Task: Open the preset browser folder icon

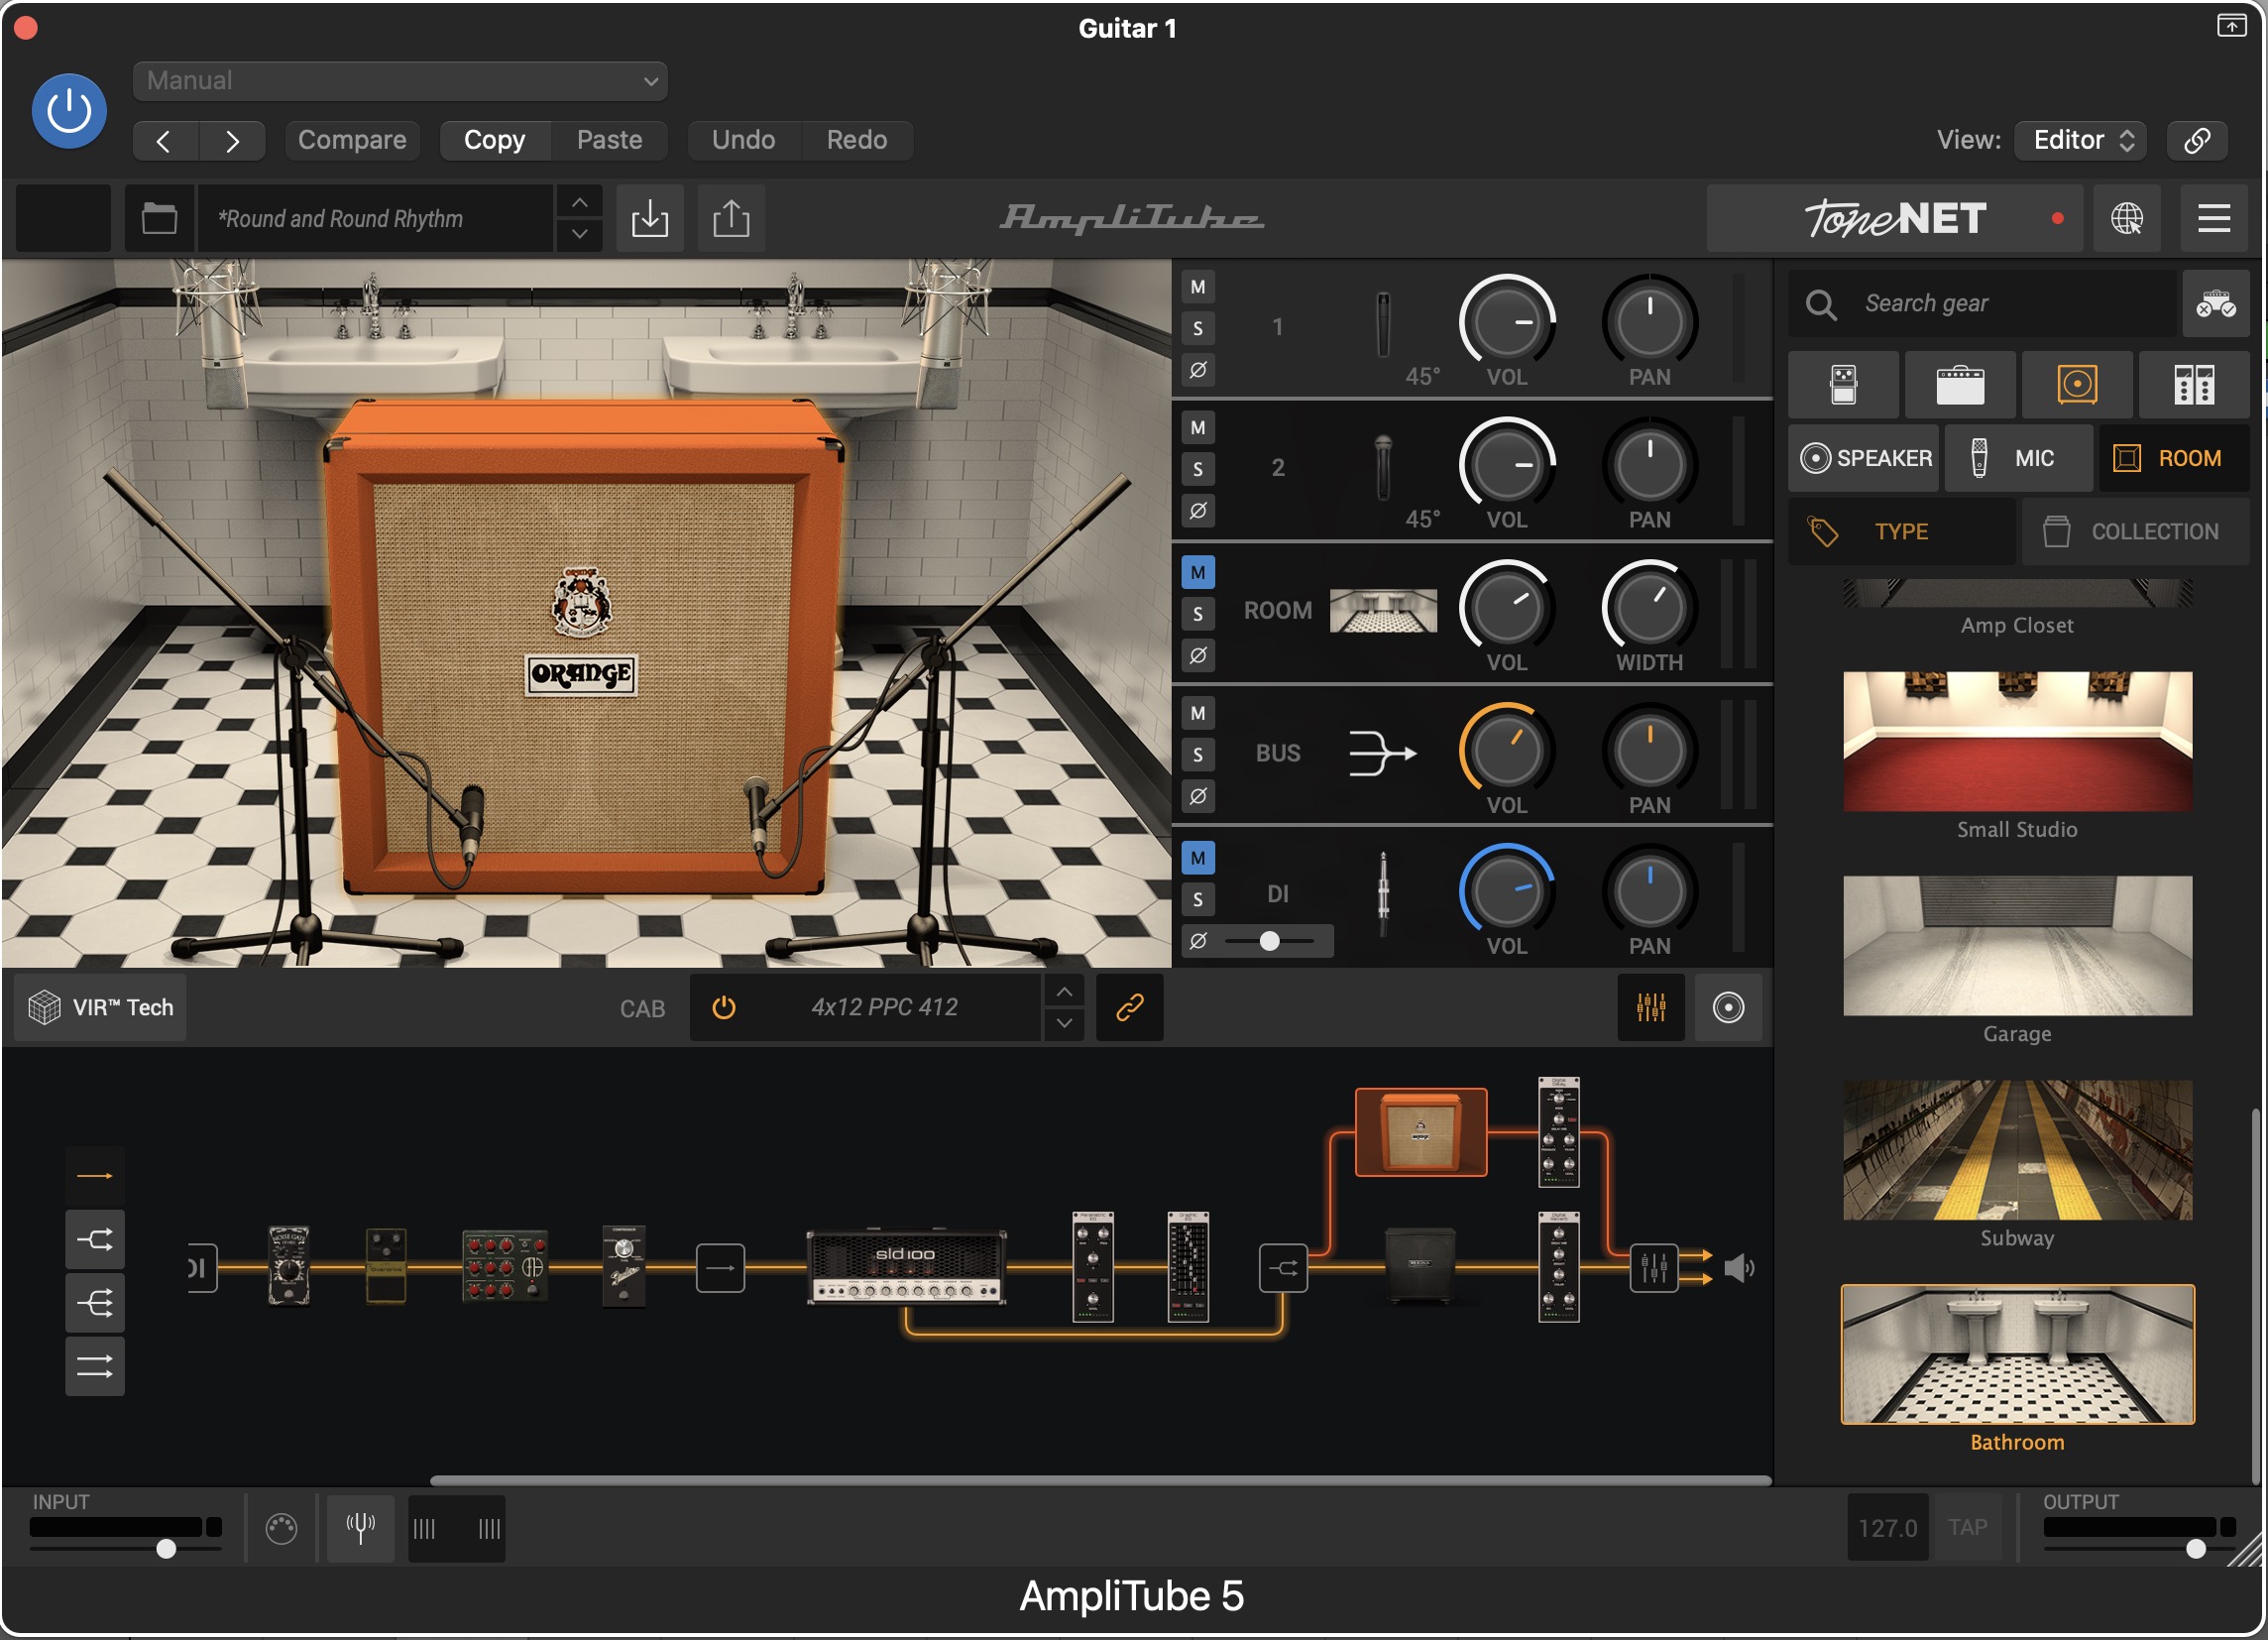Action: [159, 218]
